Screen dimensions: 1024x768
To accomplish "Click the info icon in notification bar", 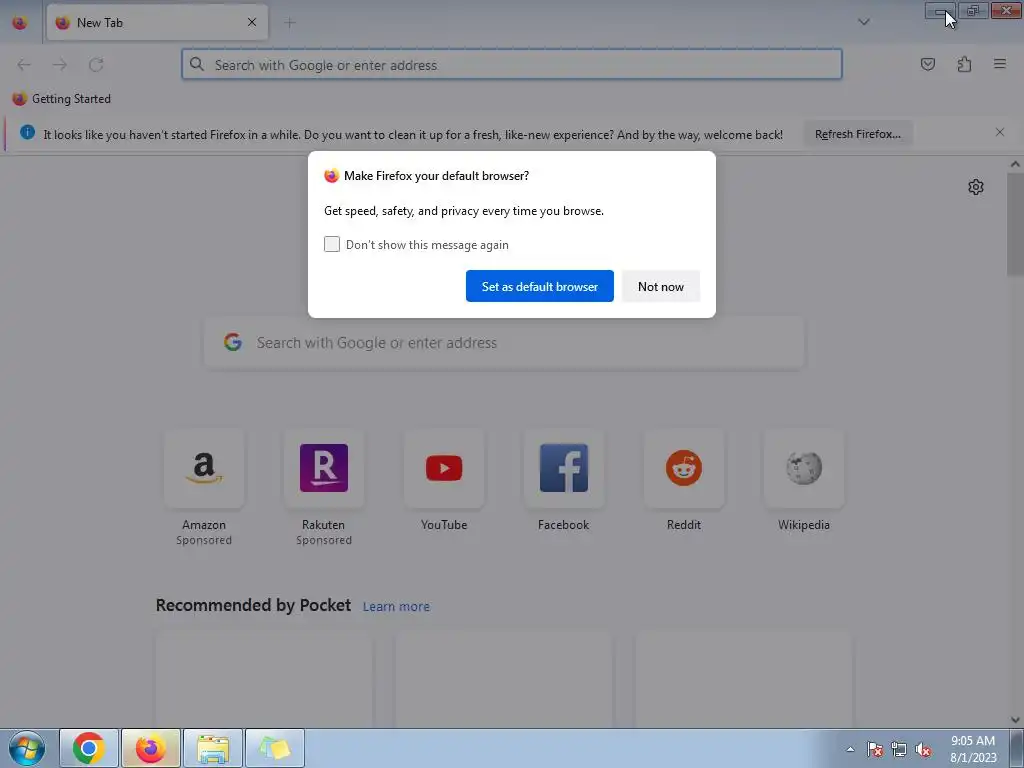I will [27, 133].
